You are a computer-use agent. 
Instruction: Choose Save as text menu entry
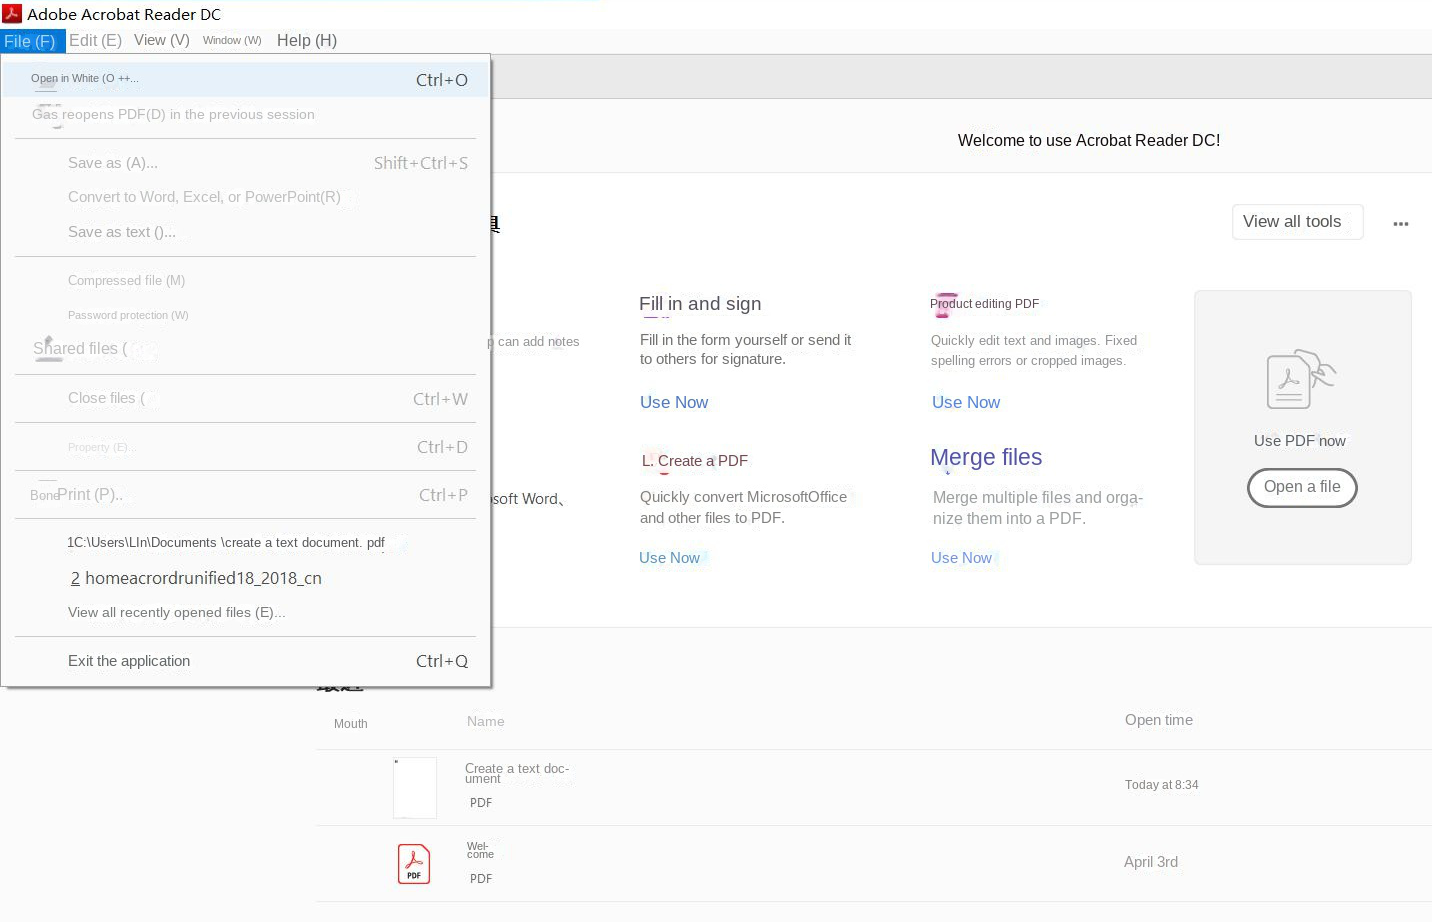click(245, 232)
